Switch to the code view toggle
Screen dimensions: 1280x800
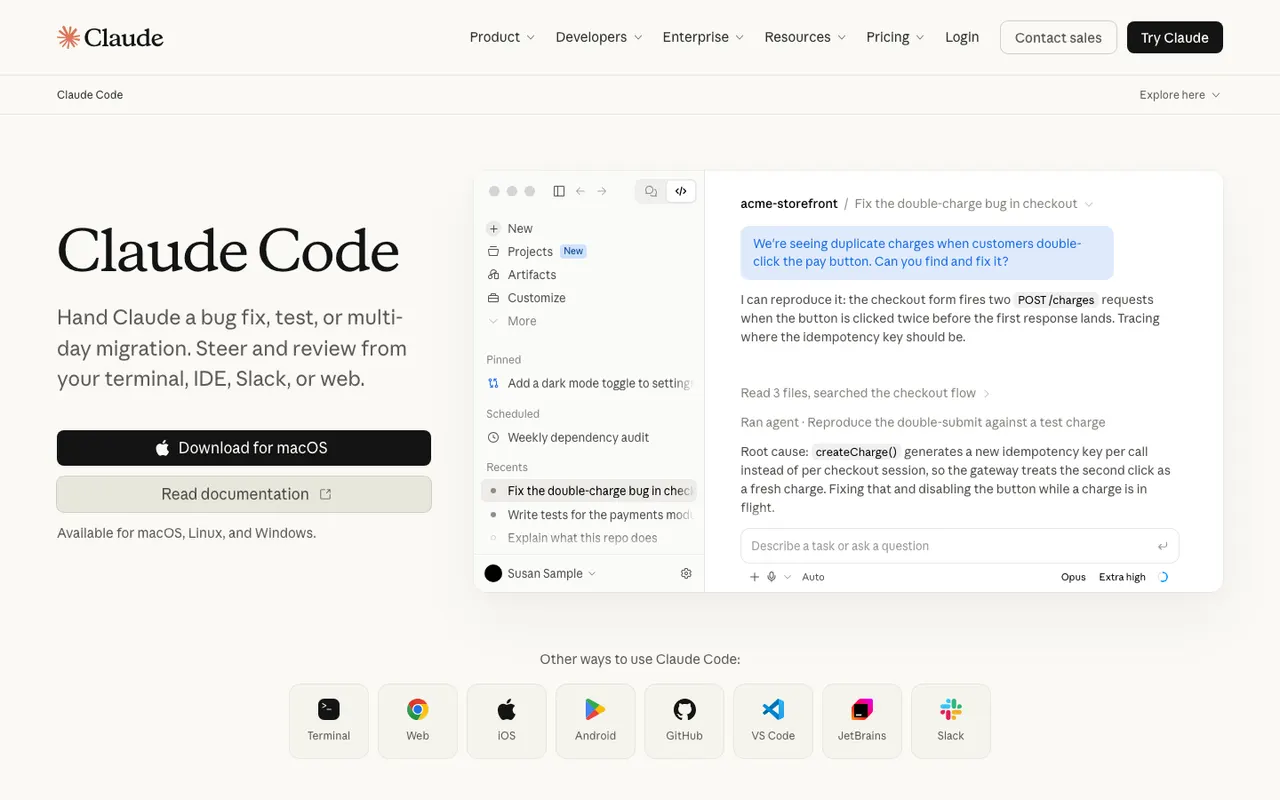(681, 191)
